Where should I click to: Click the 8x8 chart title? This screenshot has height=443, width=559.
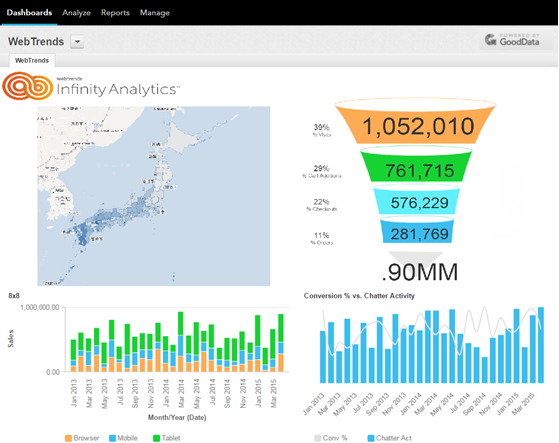point(14,296)
